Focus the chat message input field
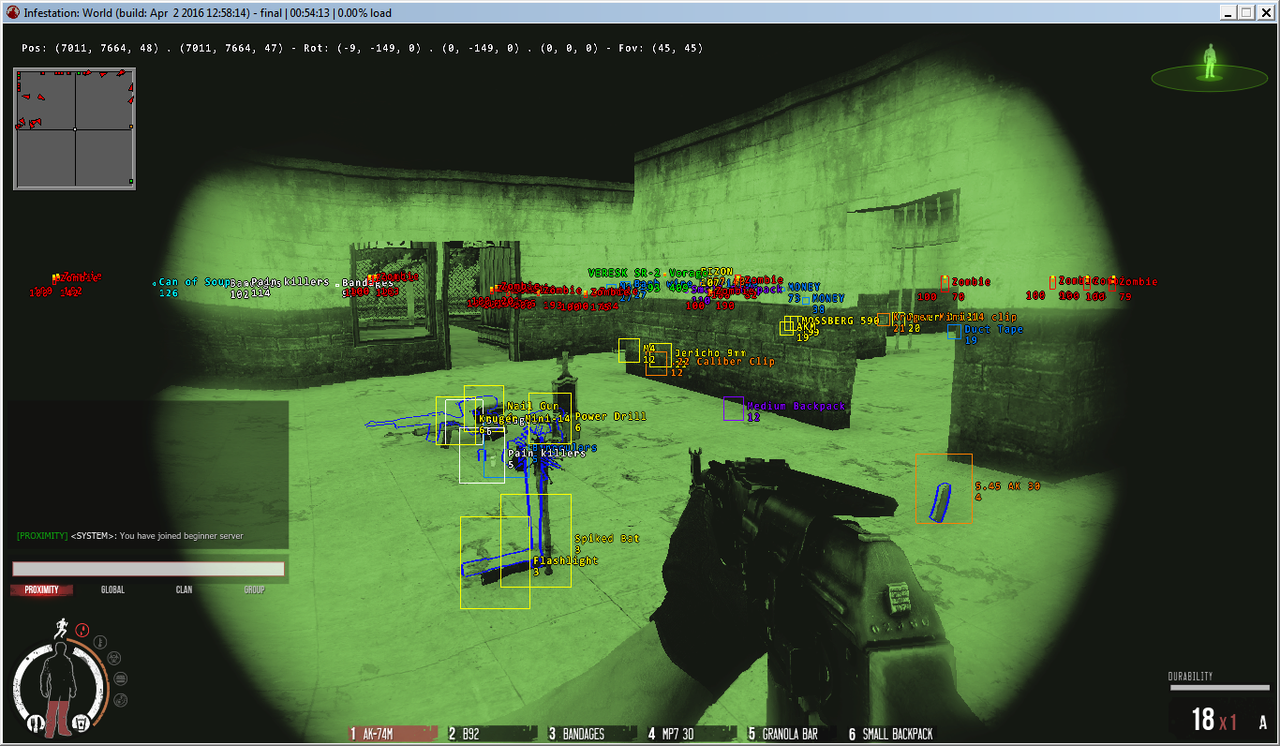The image size is (1280, 746). tap(148, 568)
